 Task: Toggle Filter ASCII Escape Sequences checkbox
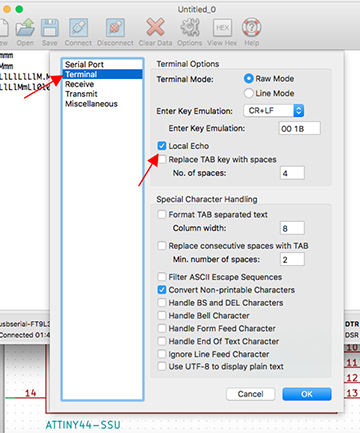(162, 277)
